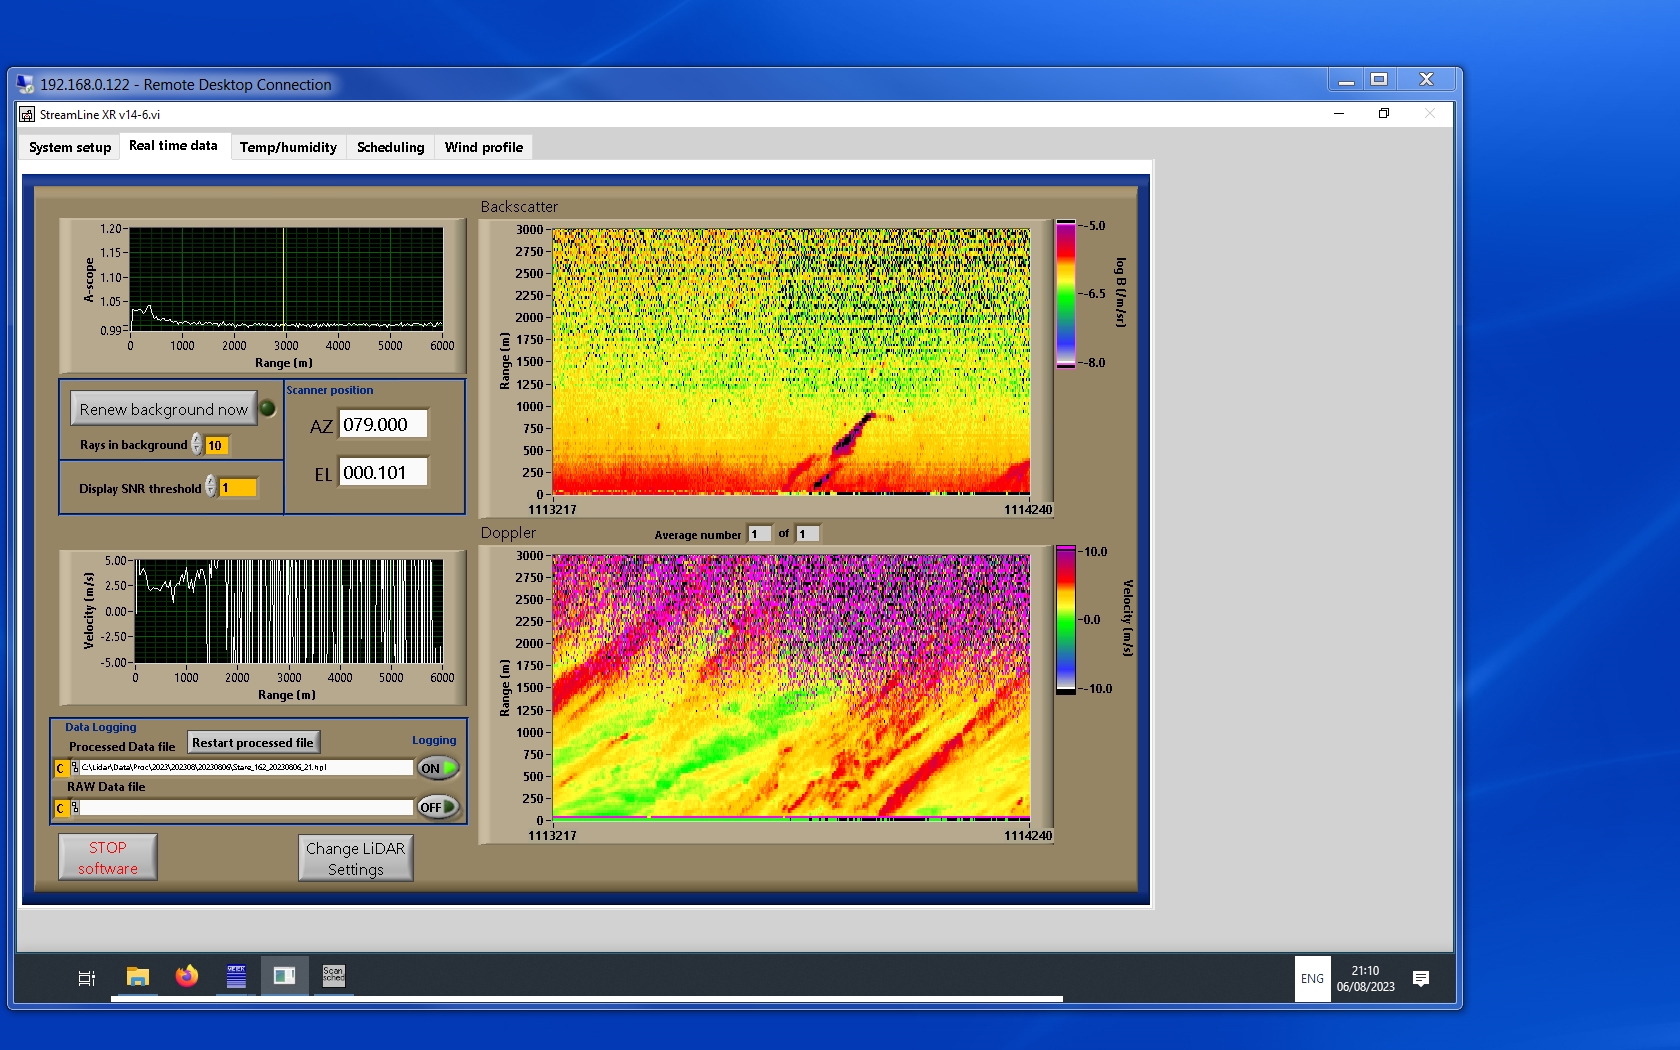Switch to the Wind profile tab
Screen dimensions: 1680x1050
coord(483,147)
